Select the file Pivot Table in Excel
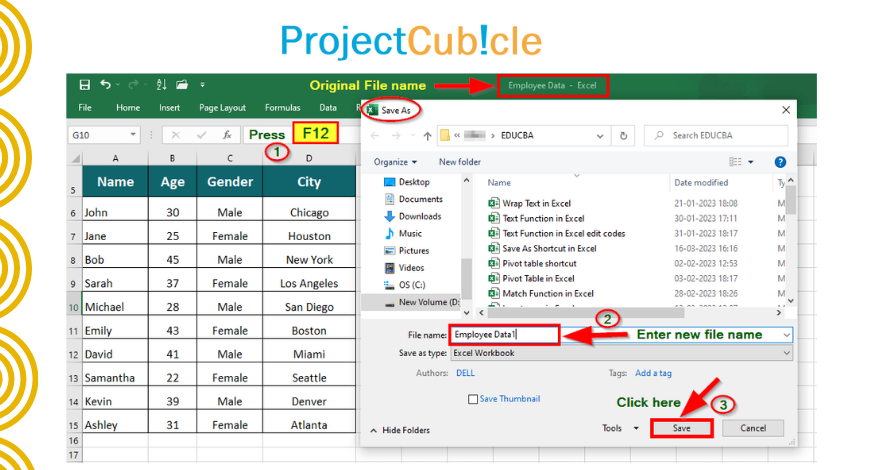 (532, 279)
